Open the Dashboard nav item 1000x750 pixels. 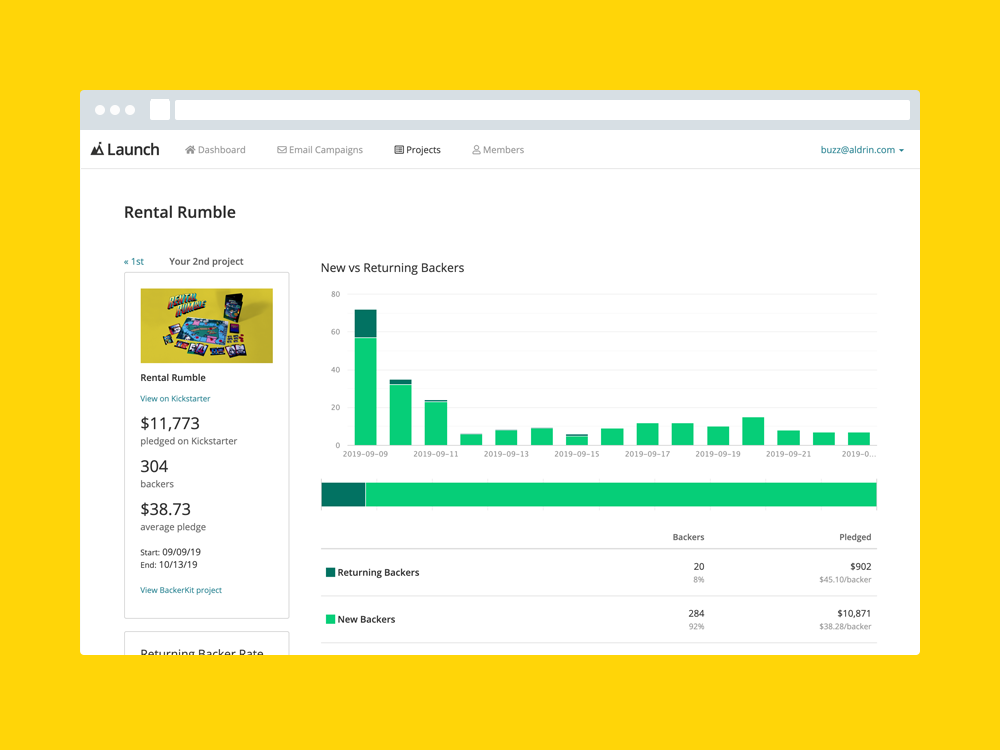tap(215, 150)
